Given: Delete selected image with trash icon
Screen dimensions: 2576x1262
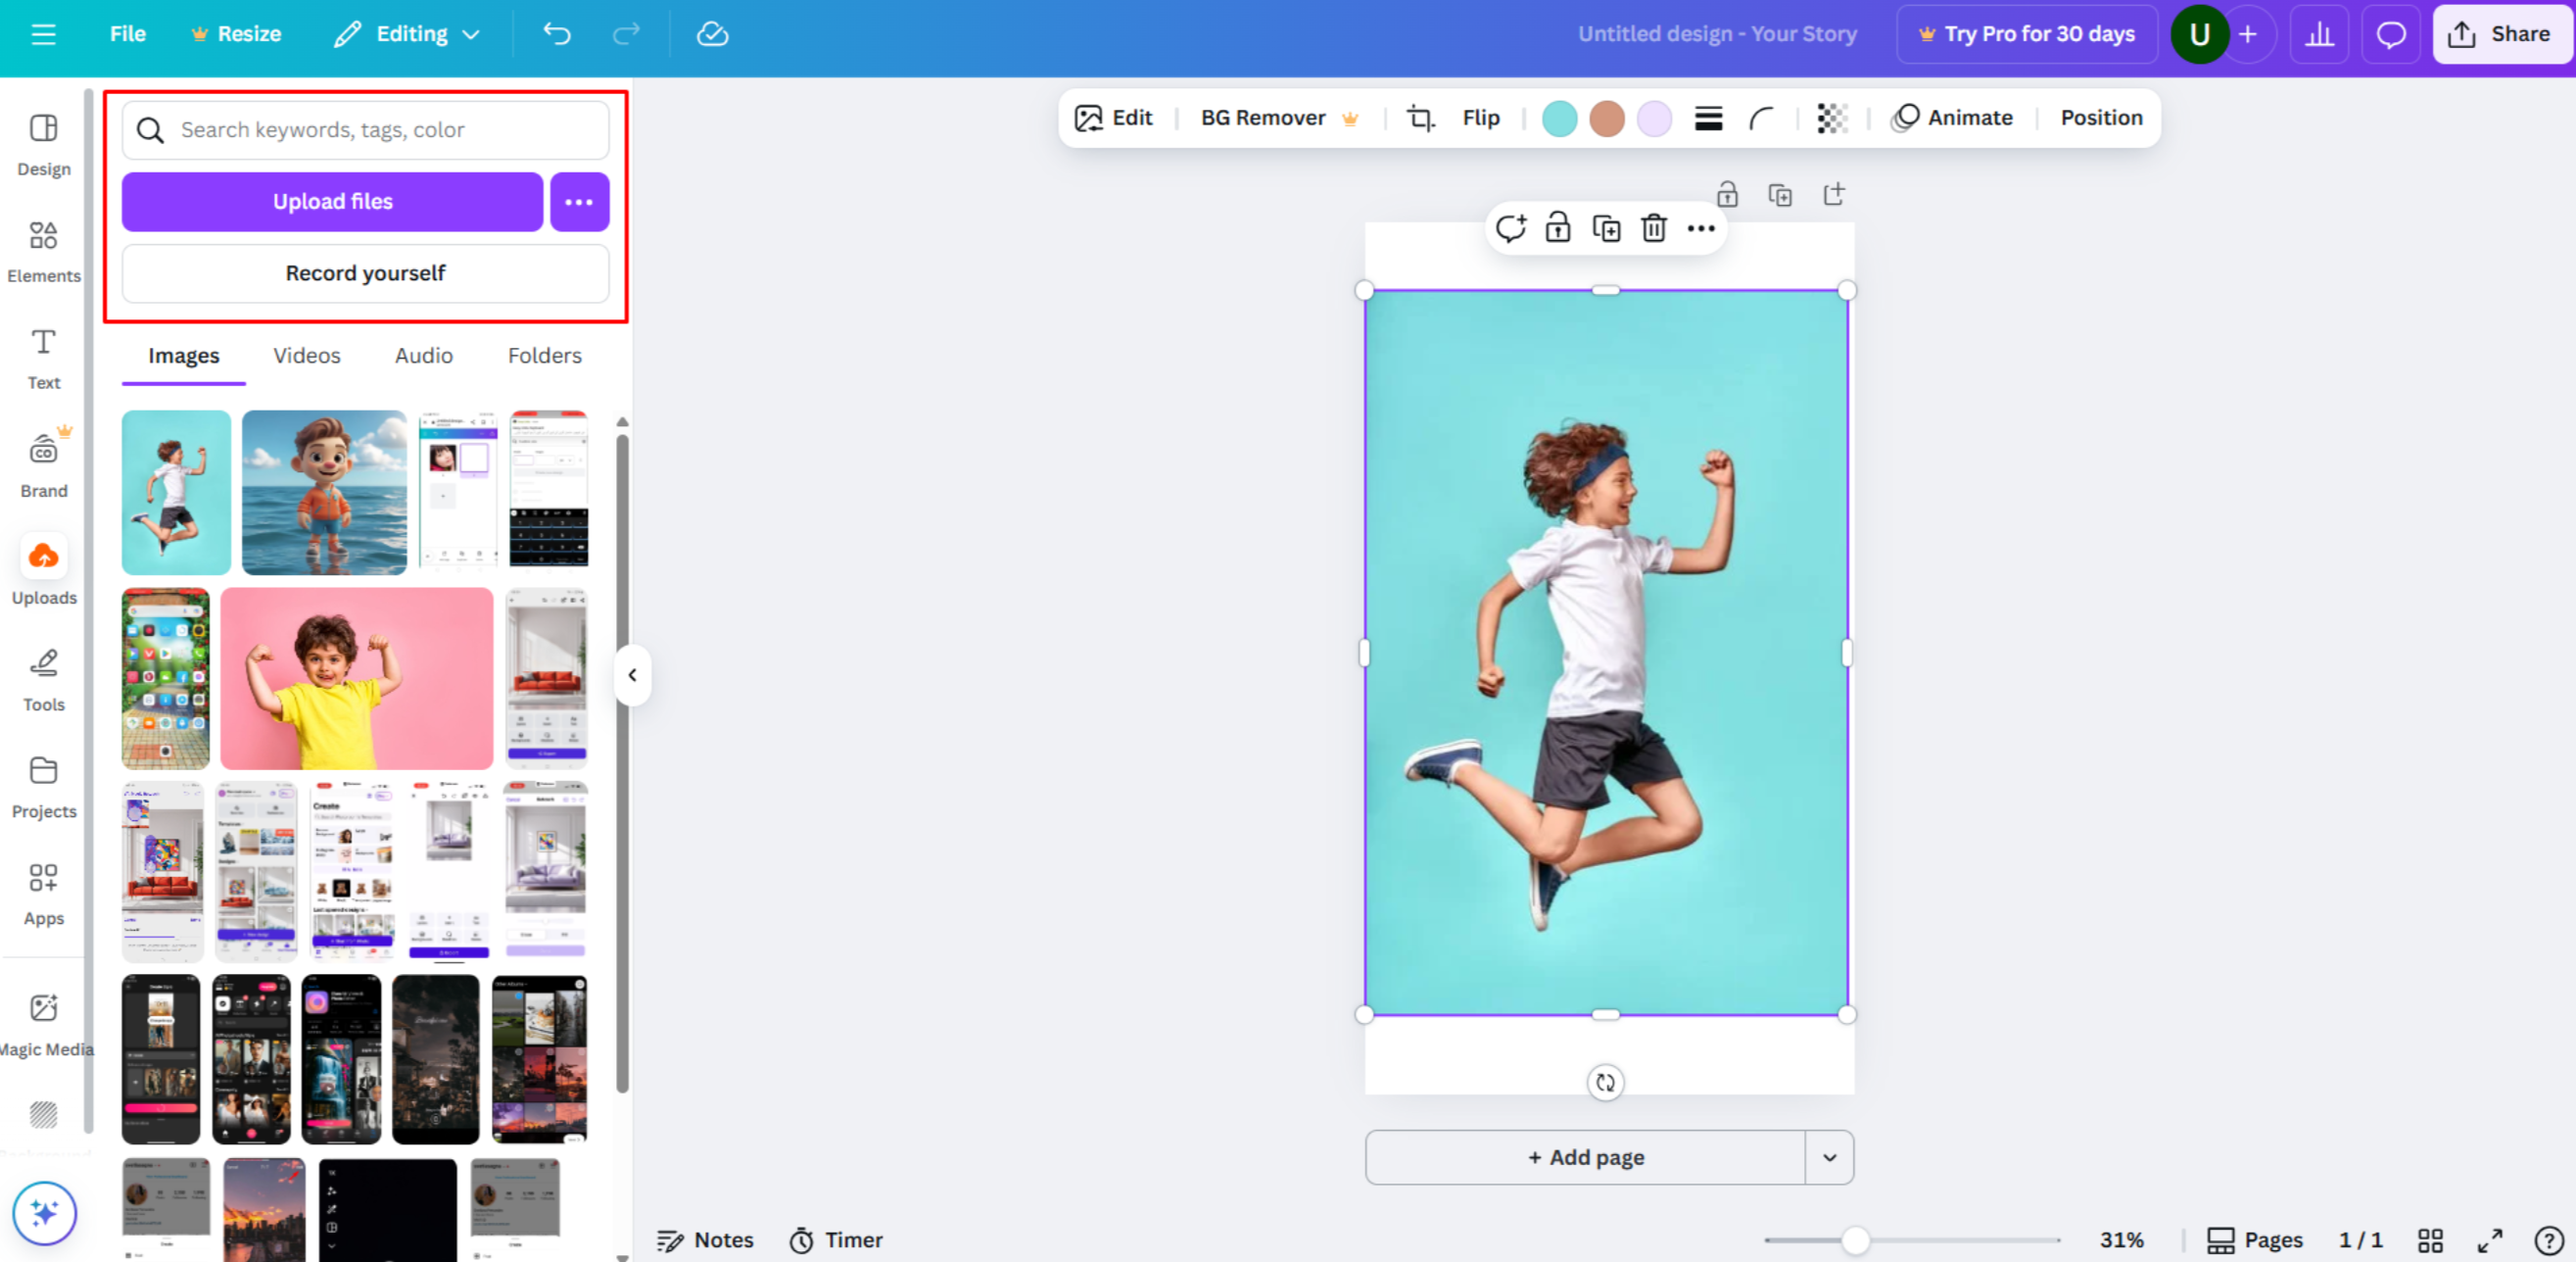Looking at the screenshot, I should 1653,228.
